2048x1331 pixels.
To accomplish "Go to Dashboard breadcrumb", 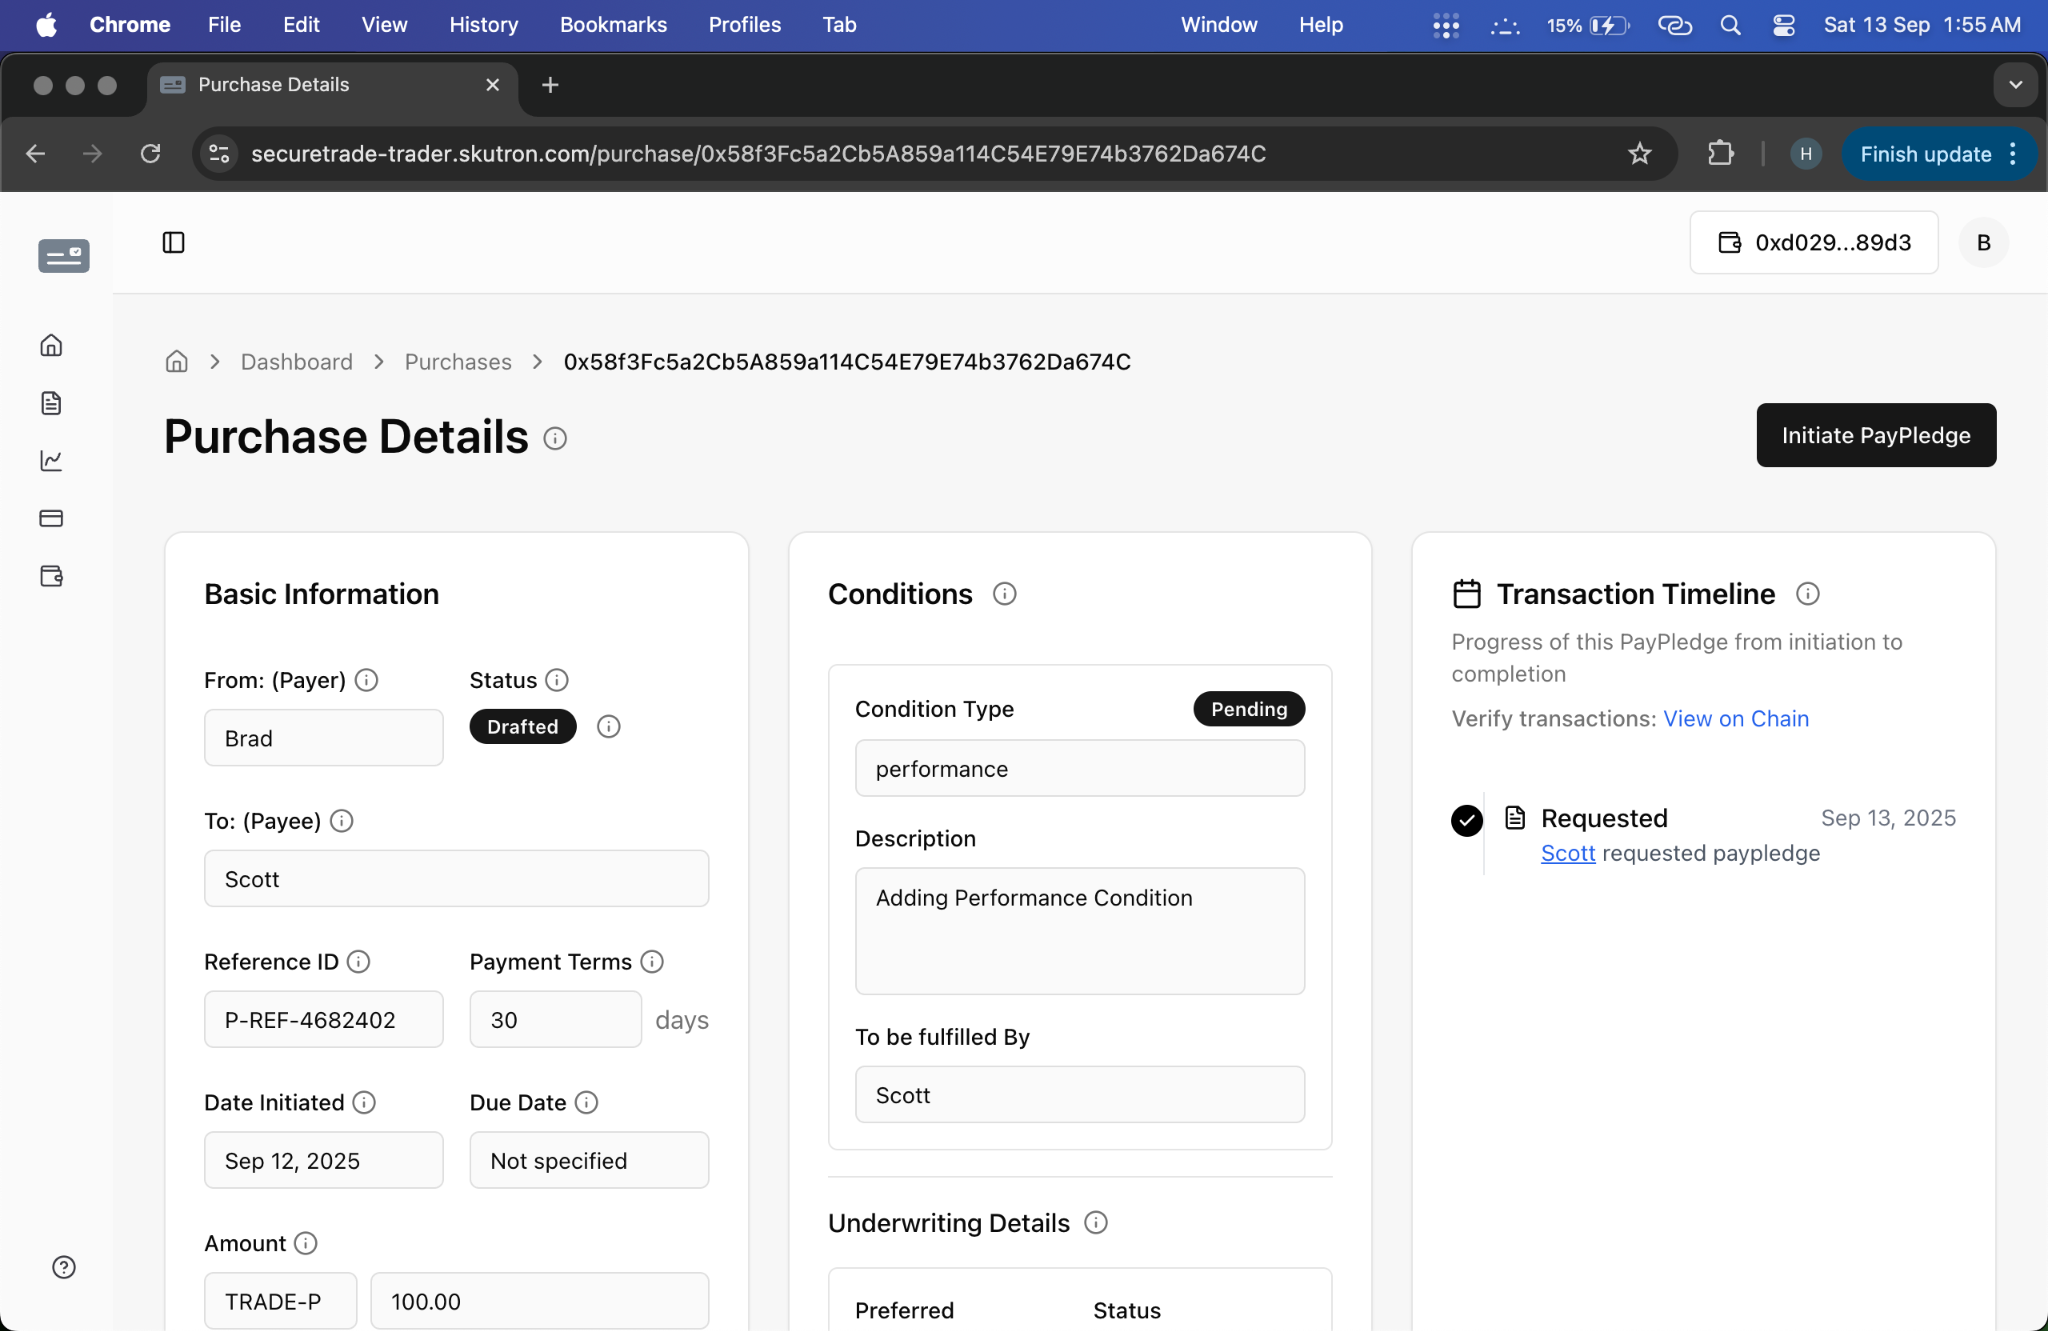I will [297, 361].
